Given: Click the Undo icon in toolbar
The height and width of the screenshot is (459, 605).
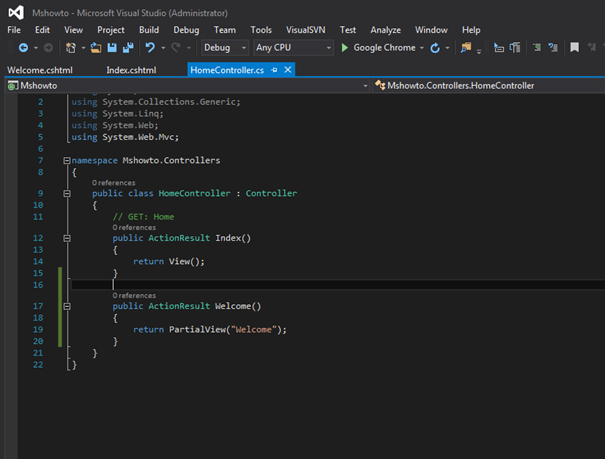Looking at the screenshot, I should pyautogui.click(x=150, y=48).
